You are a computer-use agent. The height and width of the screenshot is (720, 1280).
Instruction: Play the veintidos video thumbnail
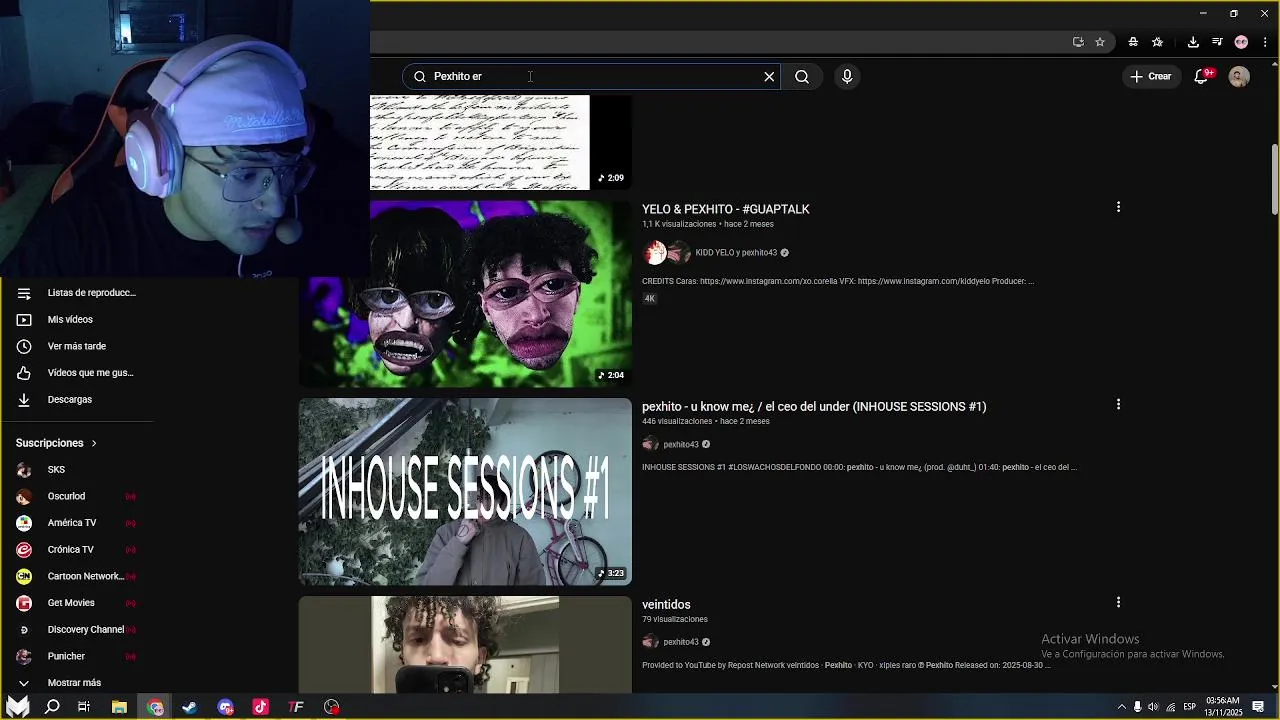[465, 645]
